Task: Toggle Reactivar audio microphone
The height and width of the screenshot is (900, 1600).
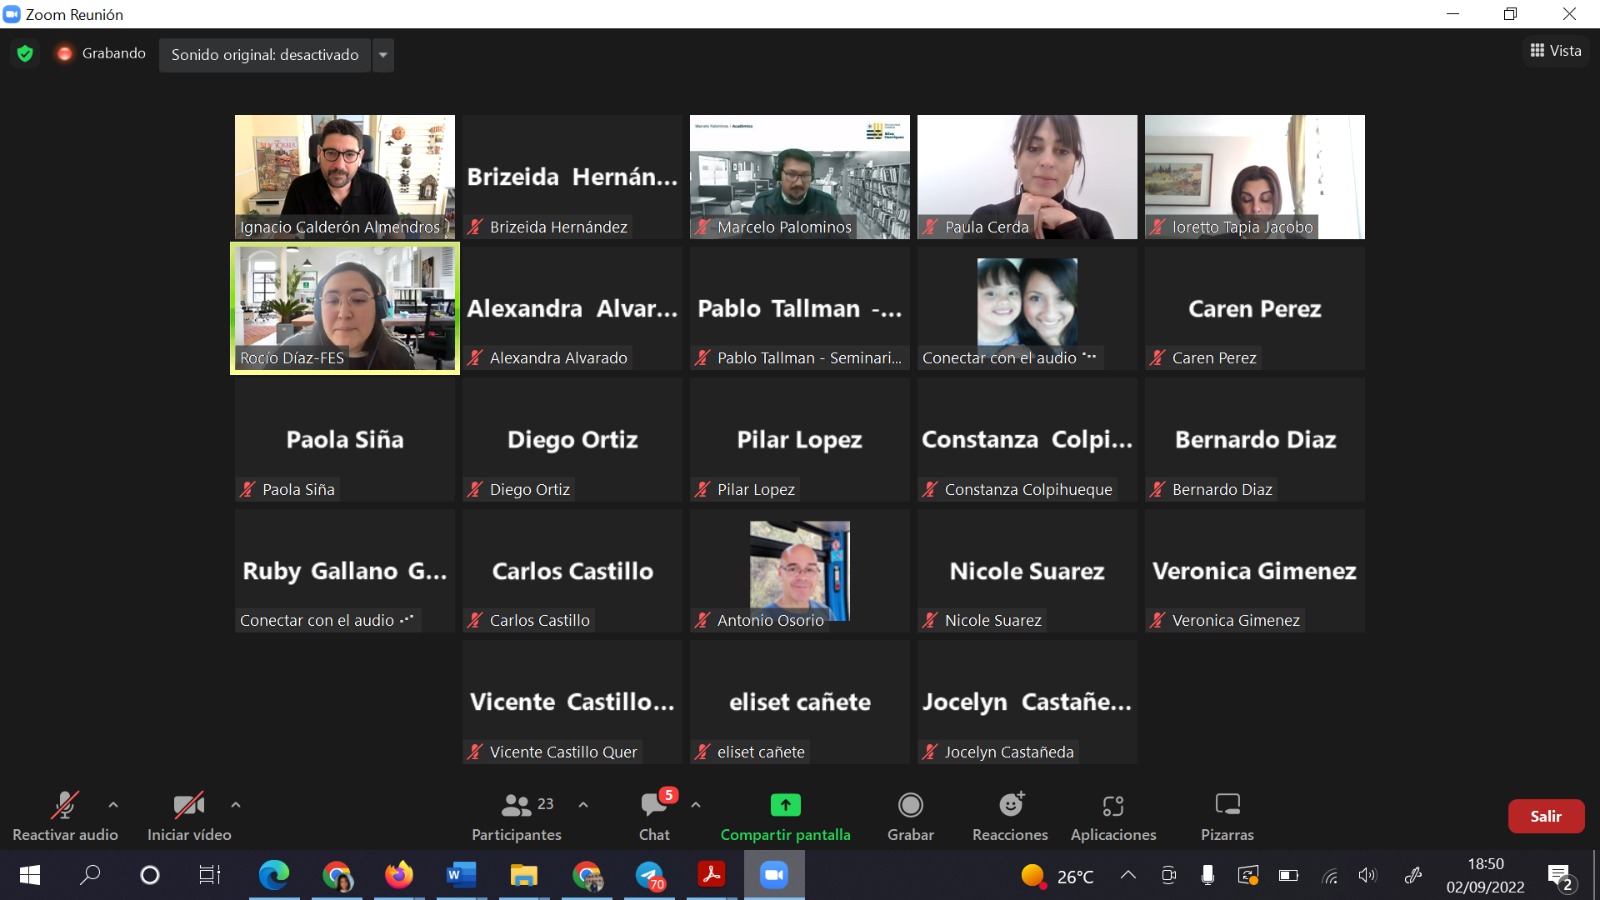Action: click(x=65, y=816)
